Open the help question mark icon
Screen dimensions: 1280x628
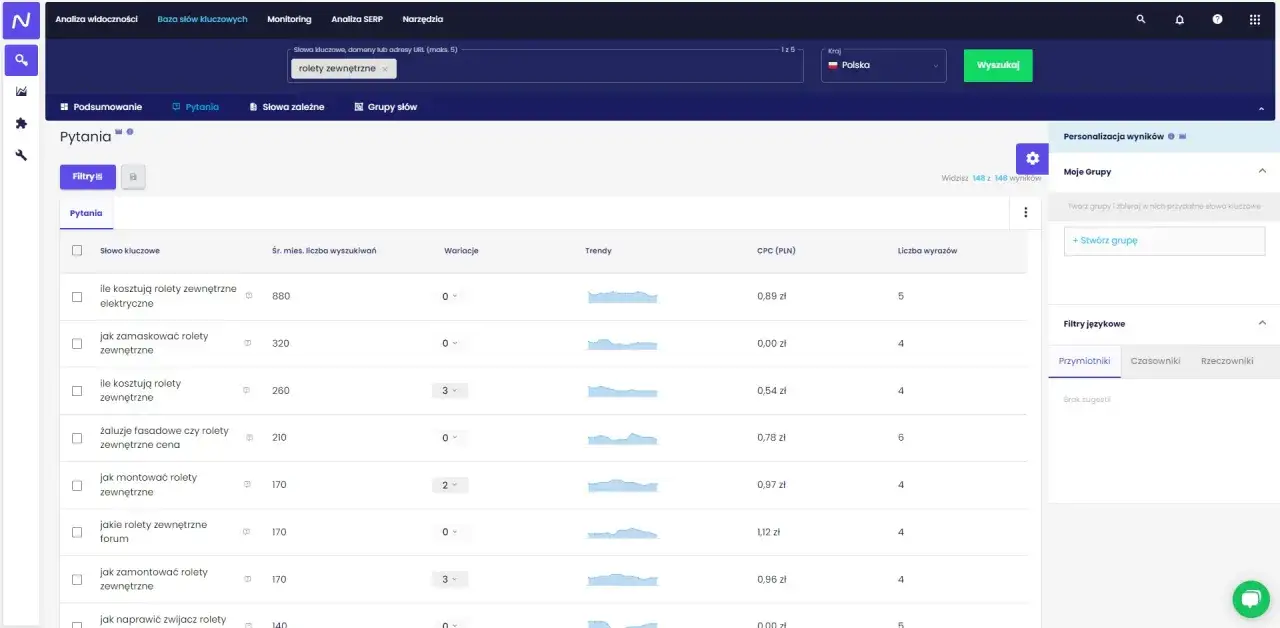tap(1217, 19)
